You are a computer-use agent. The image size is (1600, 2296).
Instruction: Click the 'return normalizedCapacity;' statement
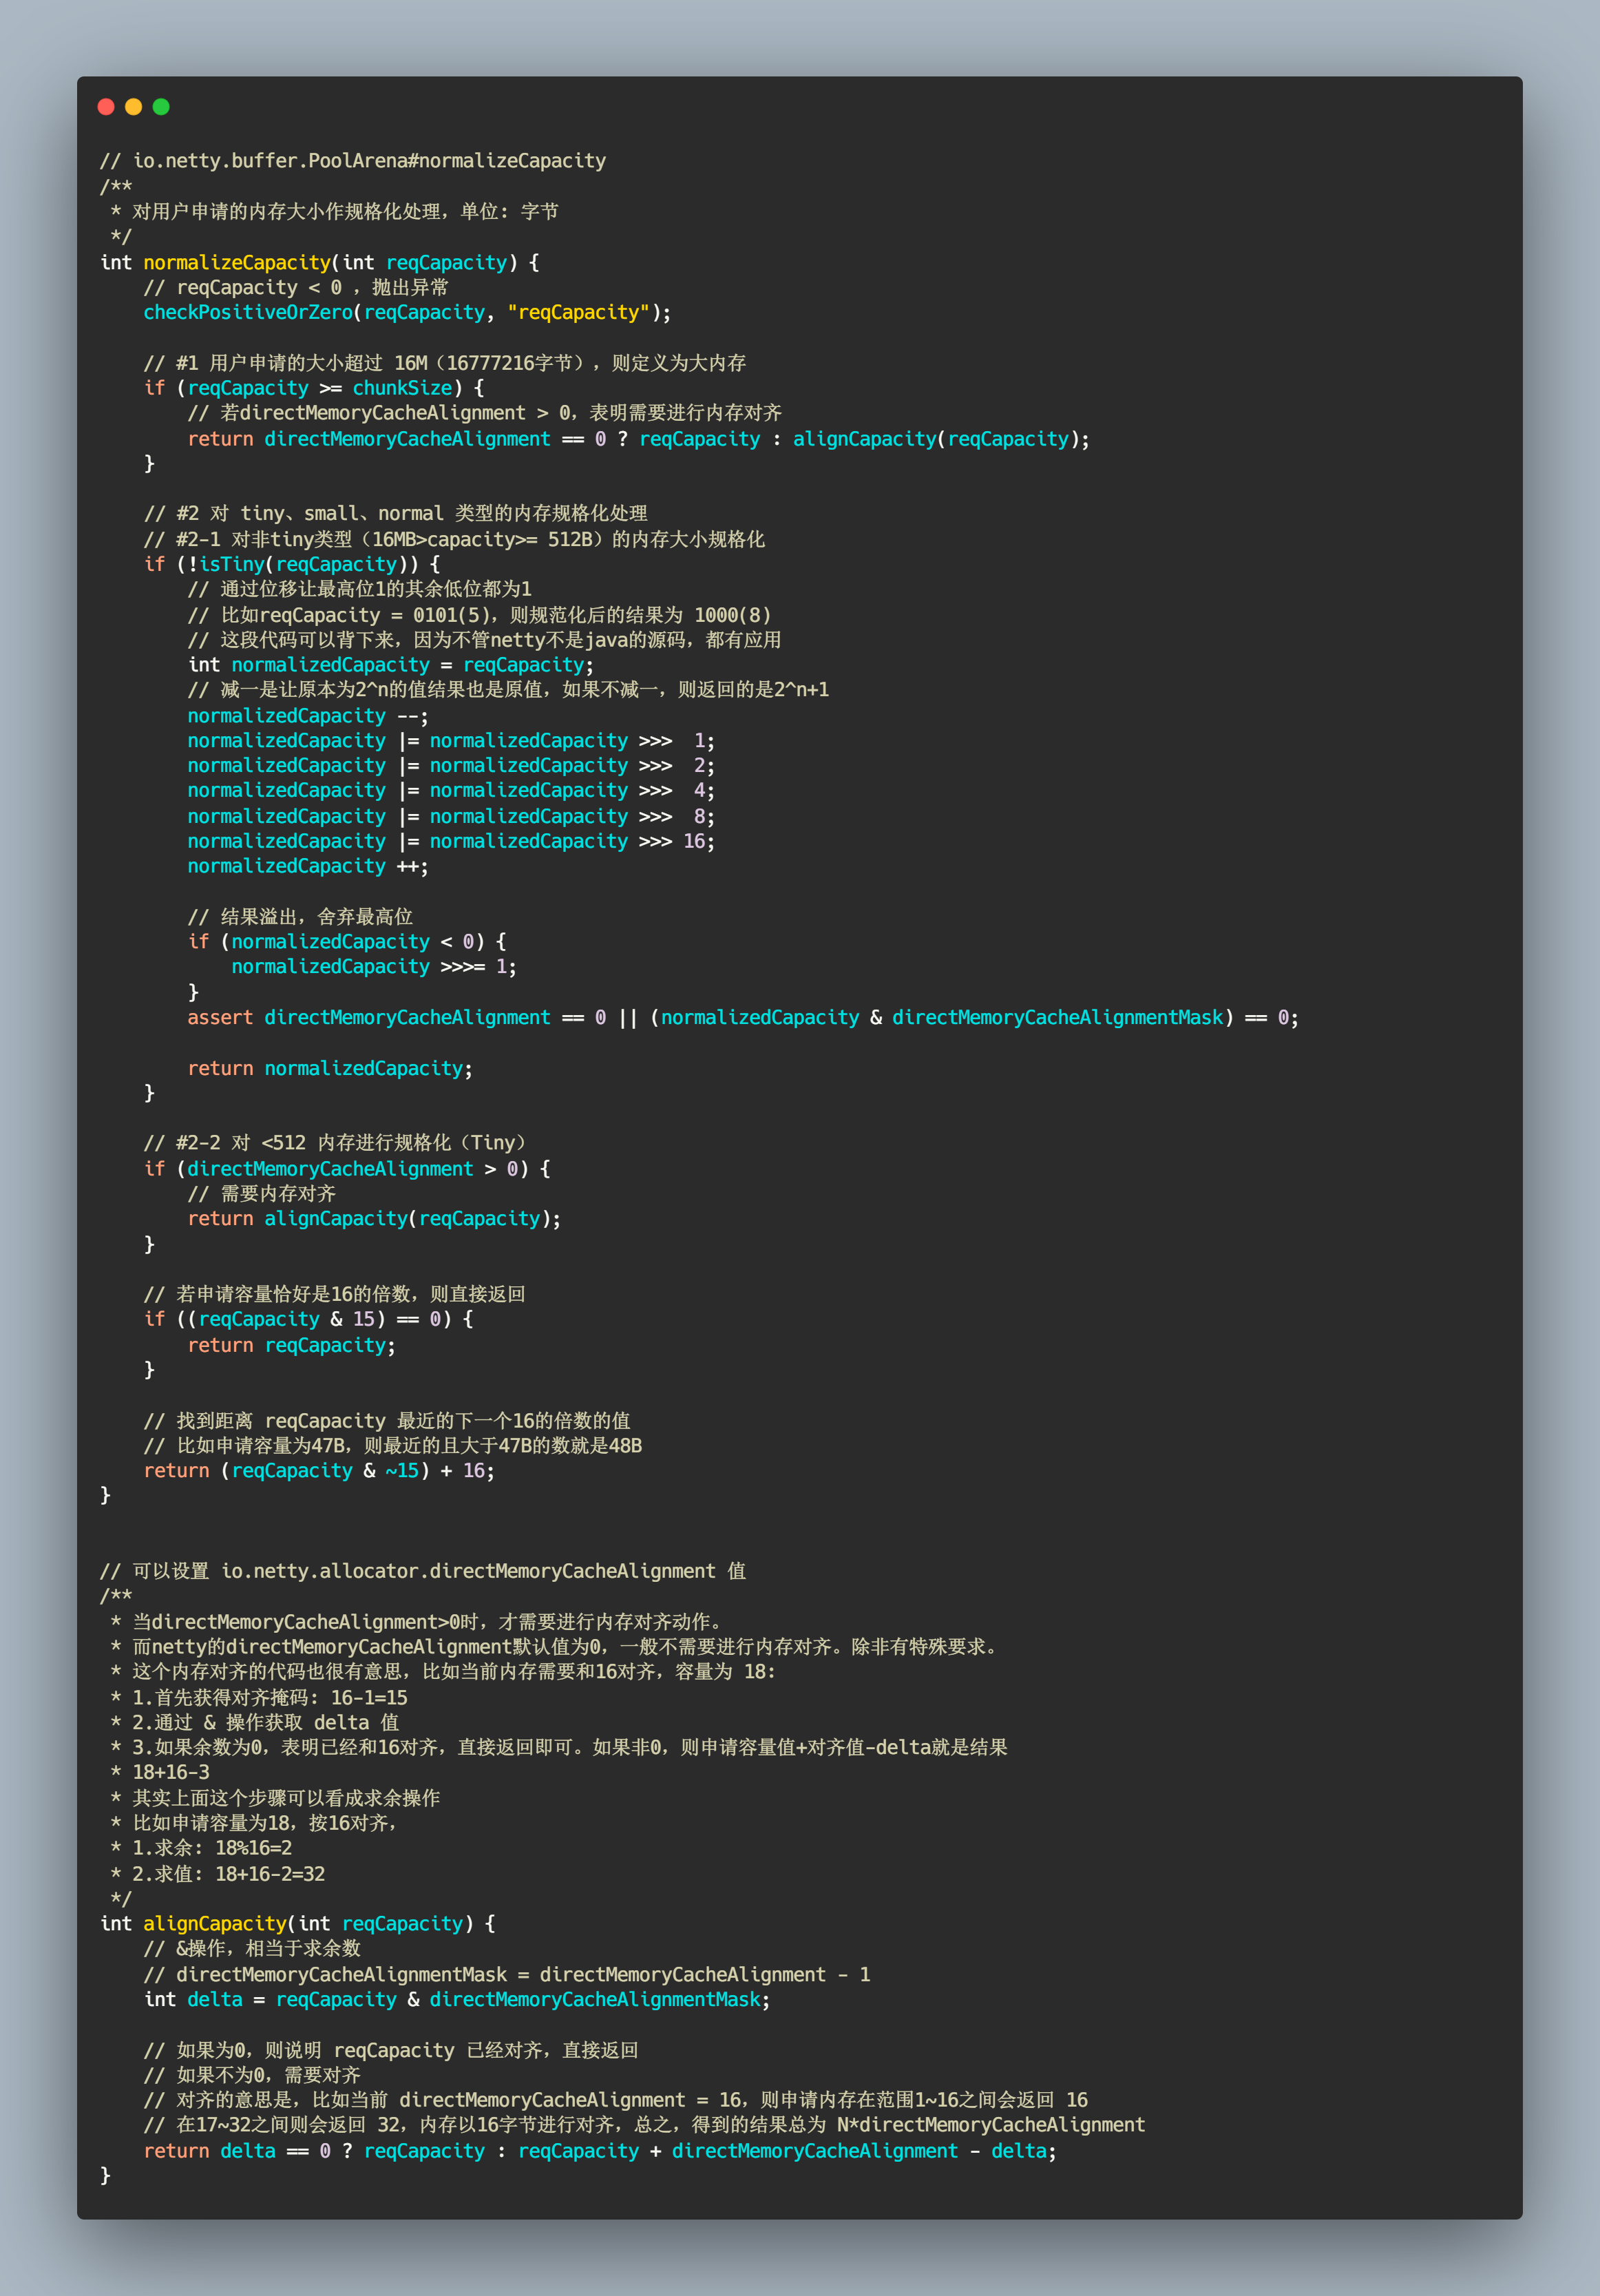point(329,1068)
